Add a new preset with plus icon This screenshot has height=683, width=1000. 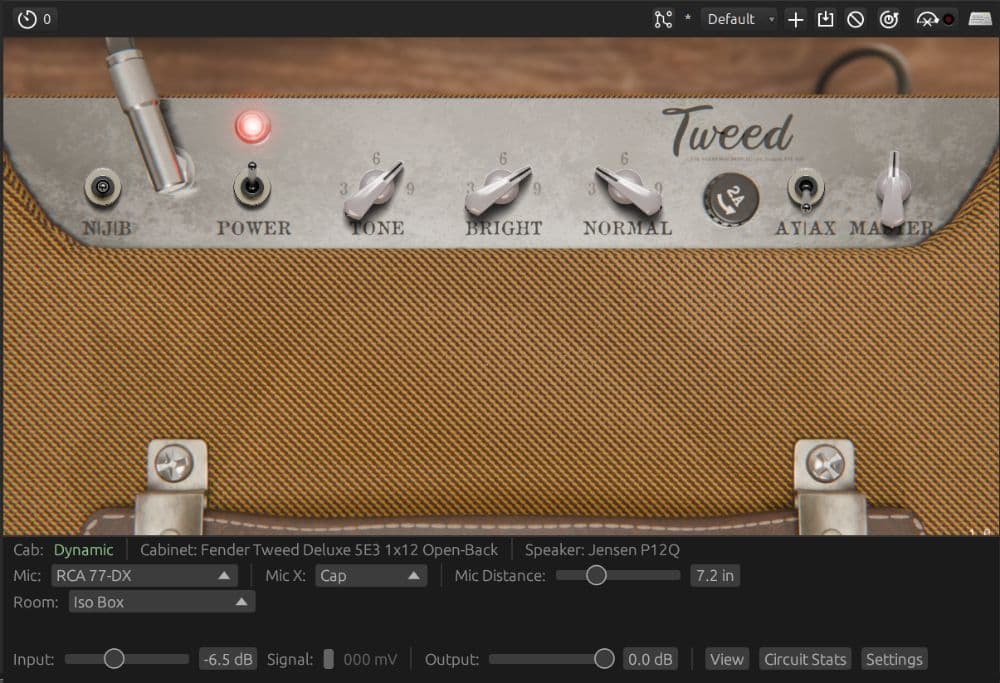click(x=795, y=20)
